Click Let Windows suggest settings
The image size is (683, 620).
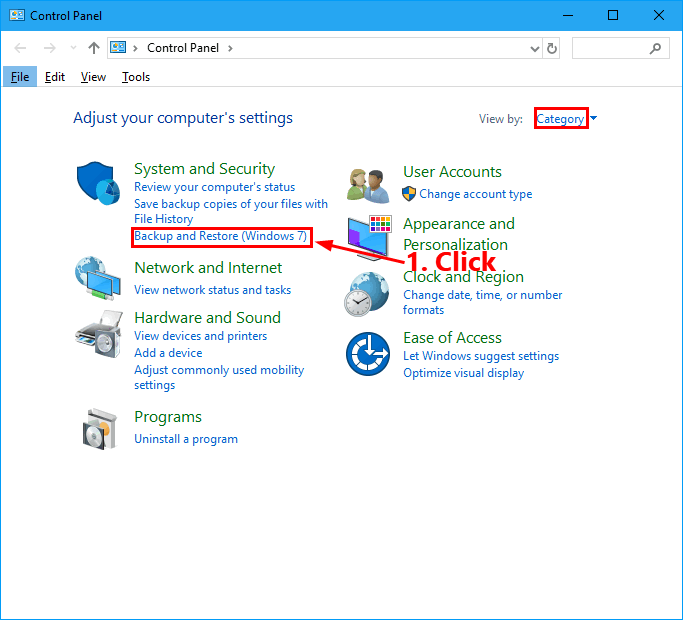pos(481,356)
